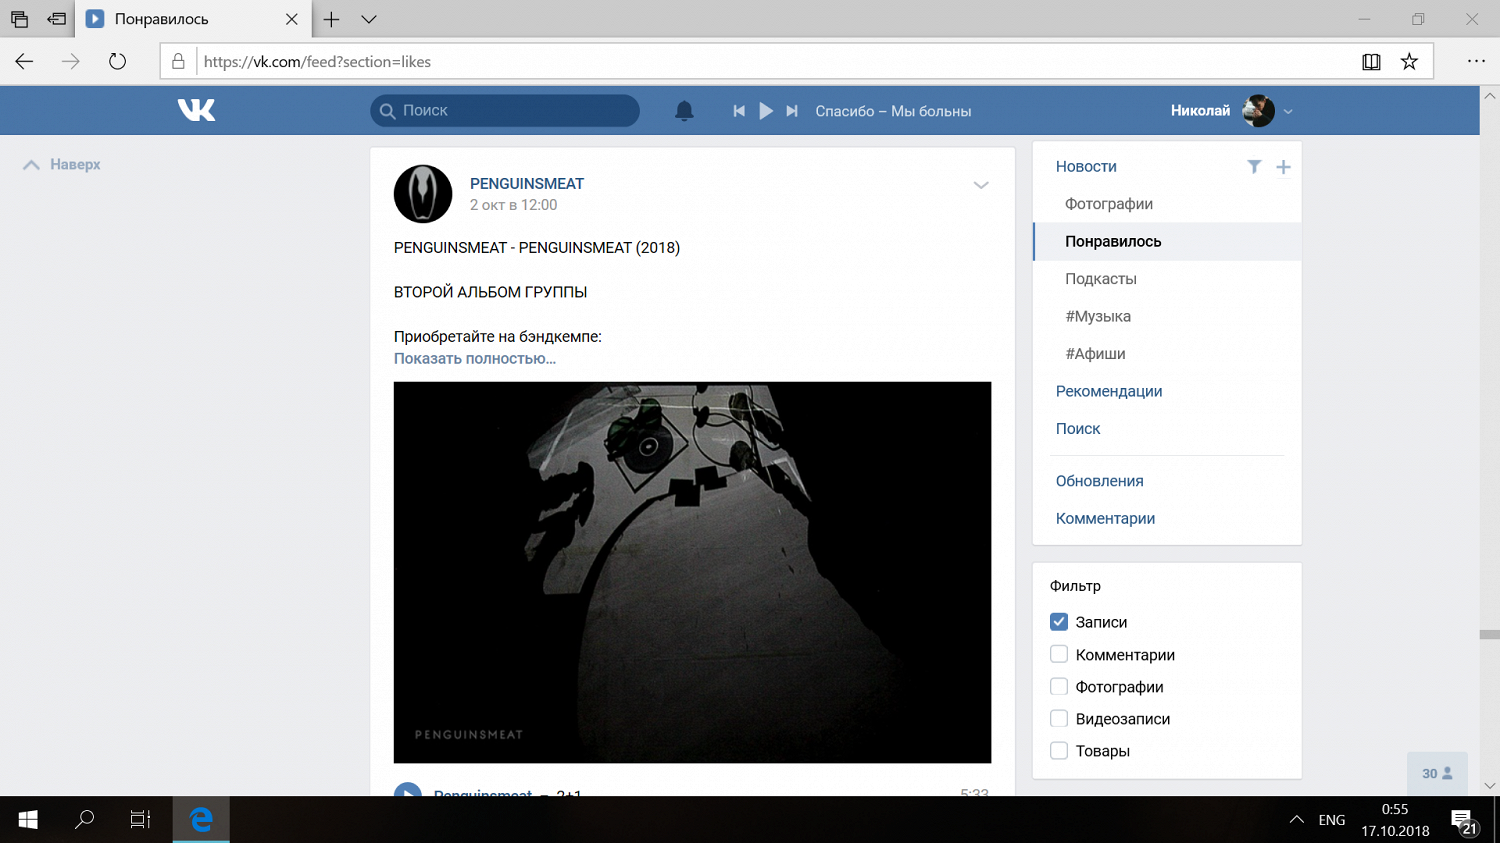Click the ENG language indicator

(1331, 820)
